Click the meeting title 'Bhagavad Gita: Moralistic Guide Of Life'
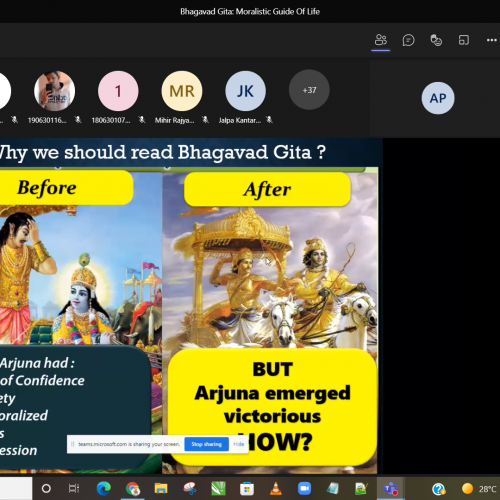 tap(250, 12)
